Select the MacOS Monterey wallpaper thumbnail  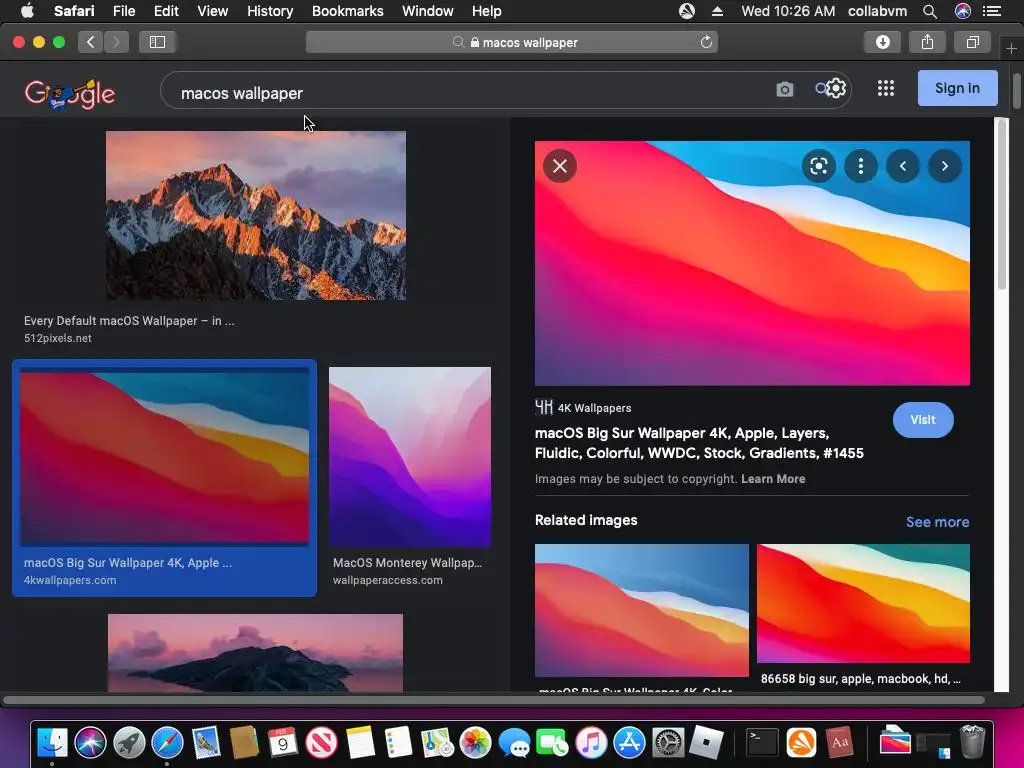[409, 456]
